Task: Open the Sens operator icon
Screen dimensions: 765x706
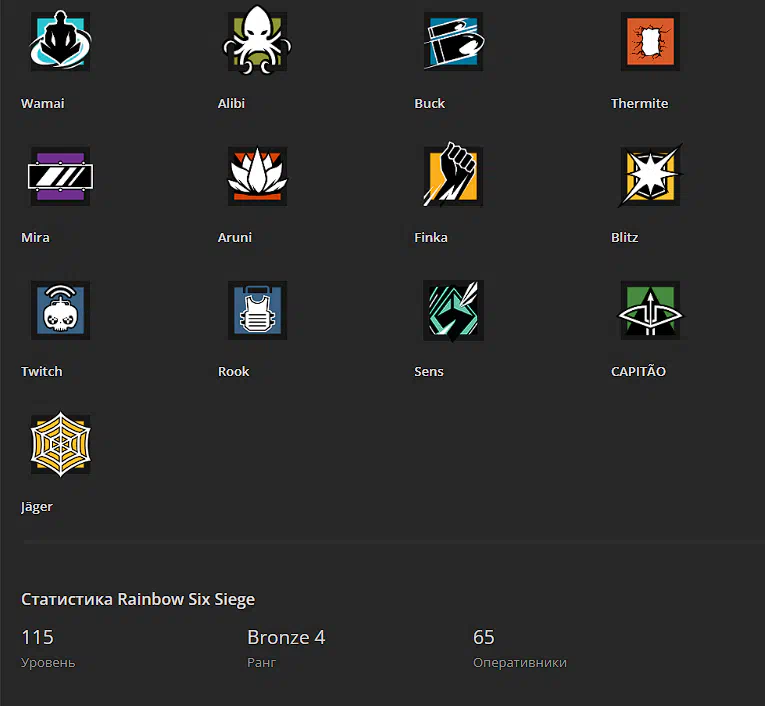Action: [454, 310]
